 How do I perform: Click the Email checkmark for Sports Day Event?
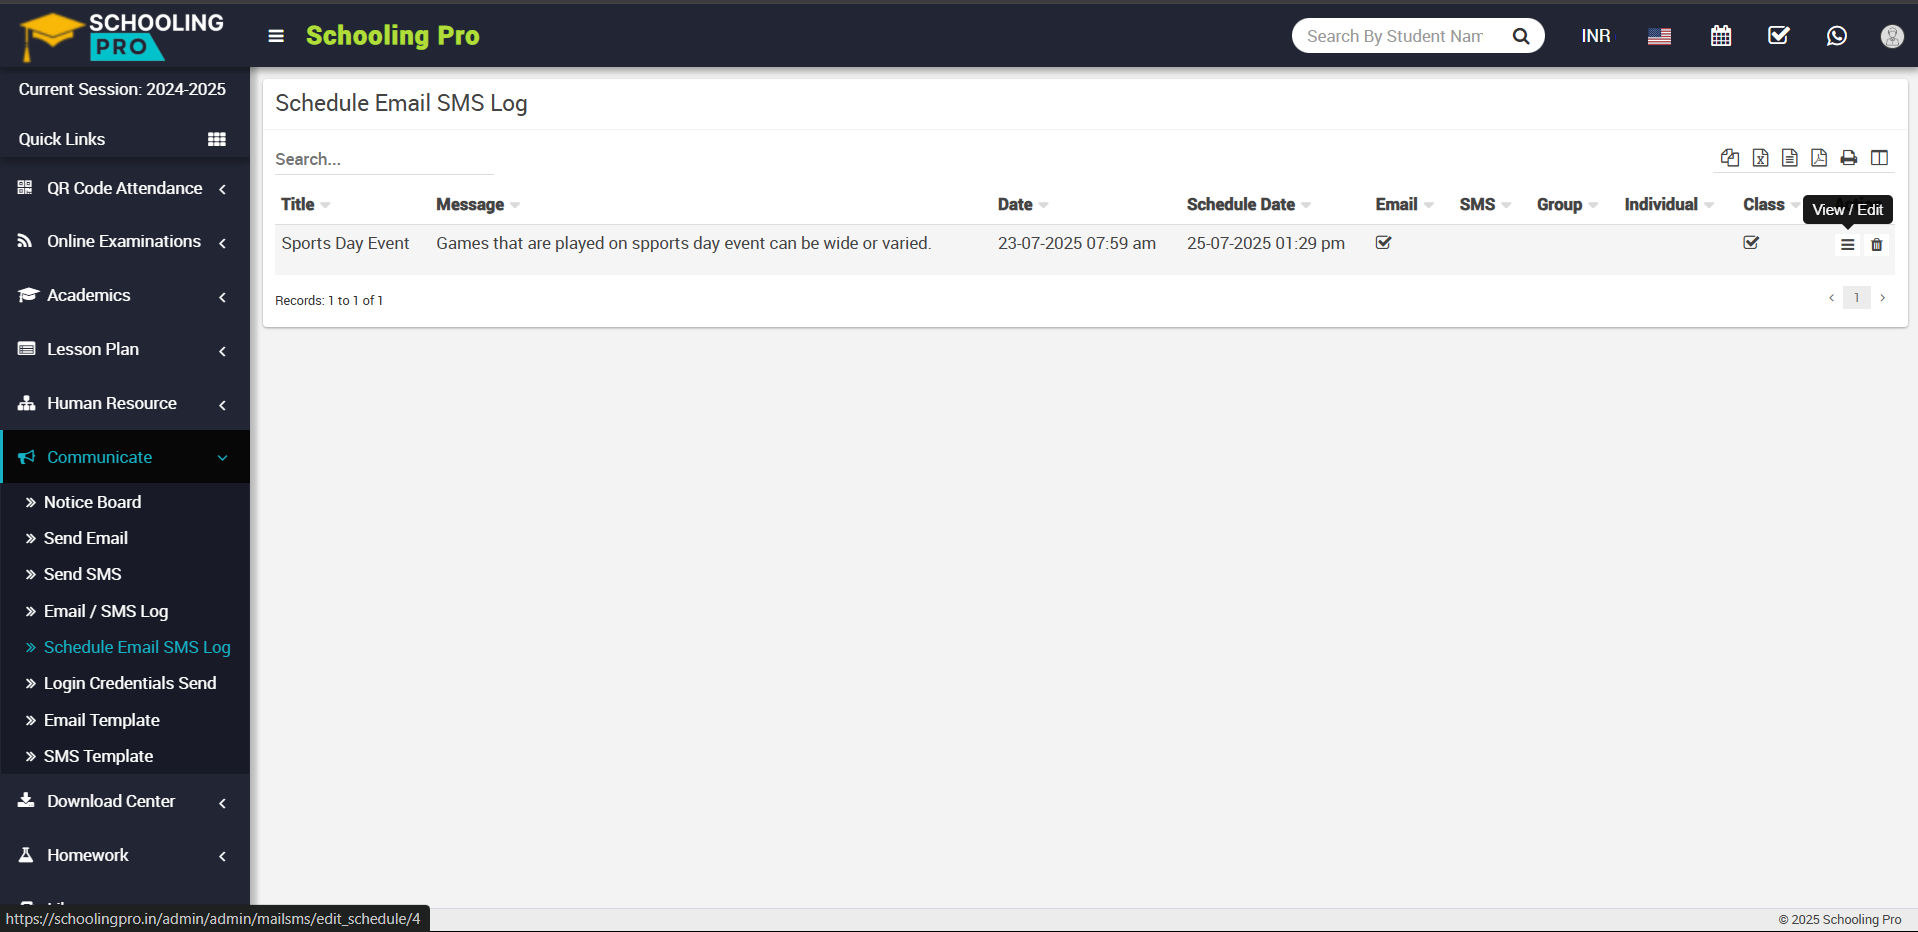tap(1384, 243)
